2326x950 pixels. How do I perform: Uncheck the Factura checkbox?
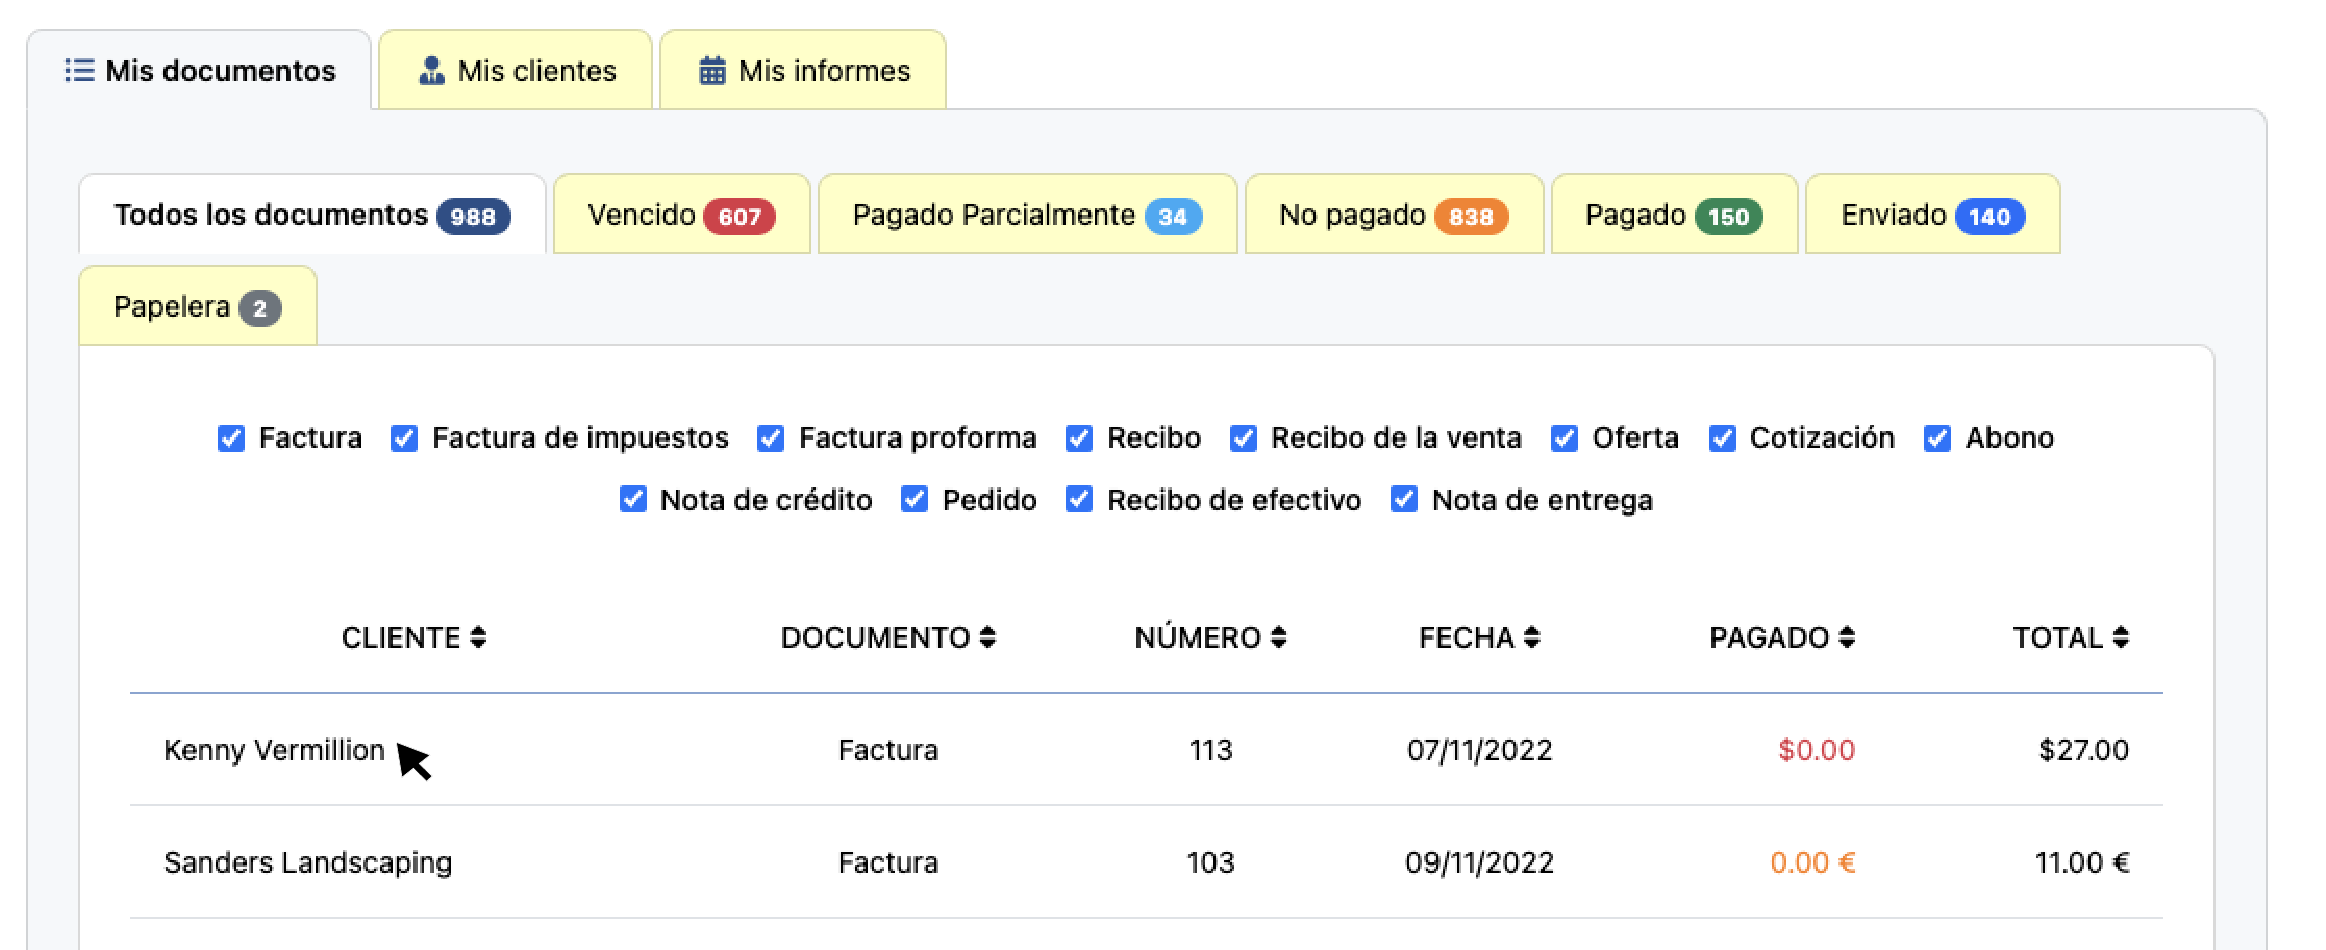231,438
